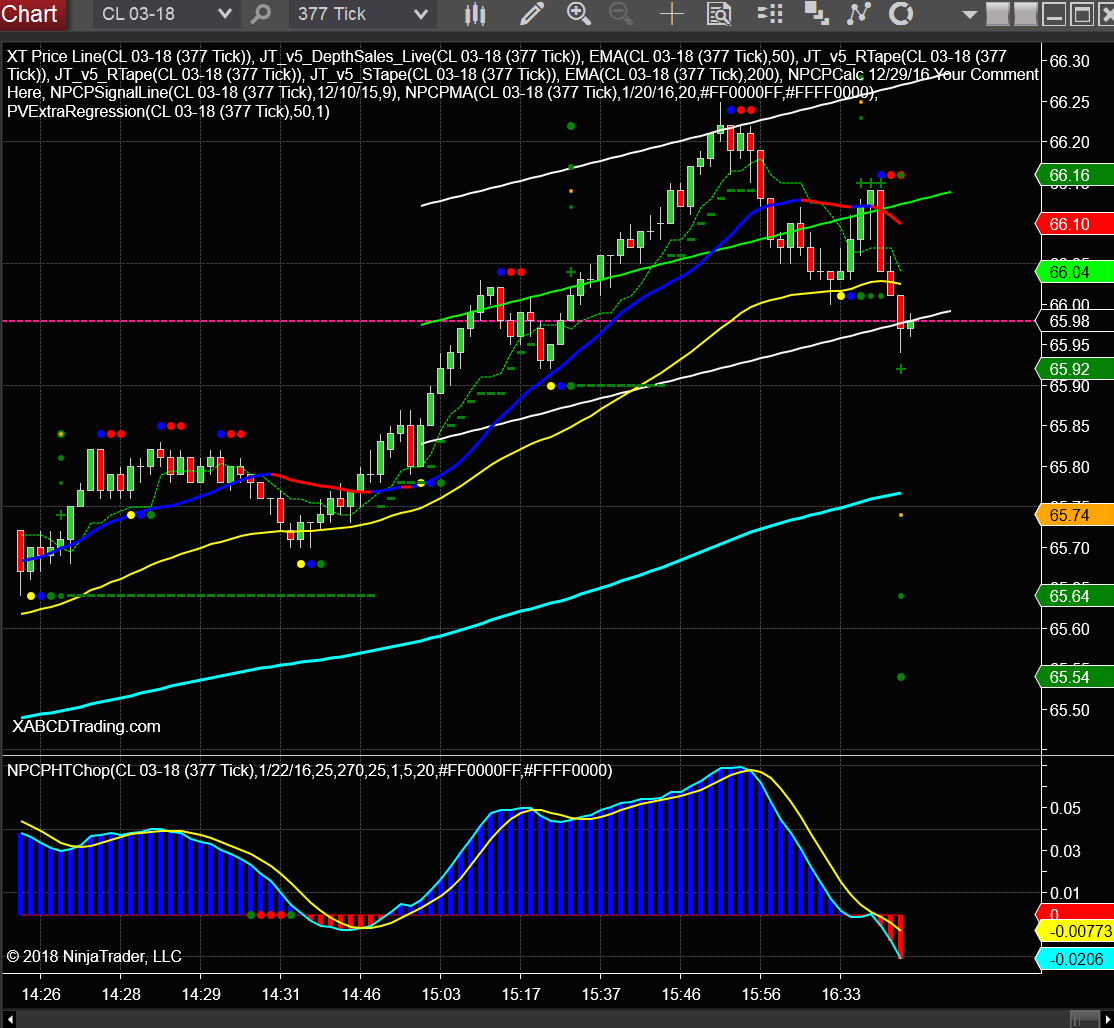Click the 14:26 time axis label
Image resolution: width=1114 pixels, height=1028 pixels.
click(41, 994)
